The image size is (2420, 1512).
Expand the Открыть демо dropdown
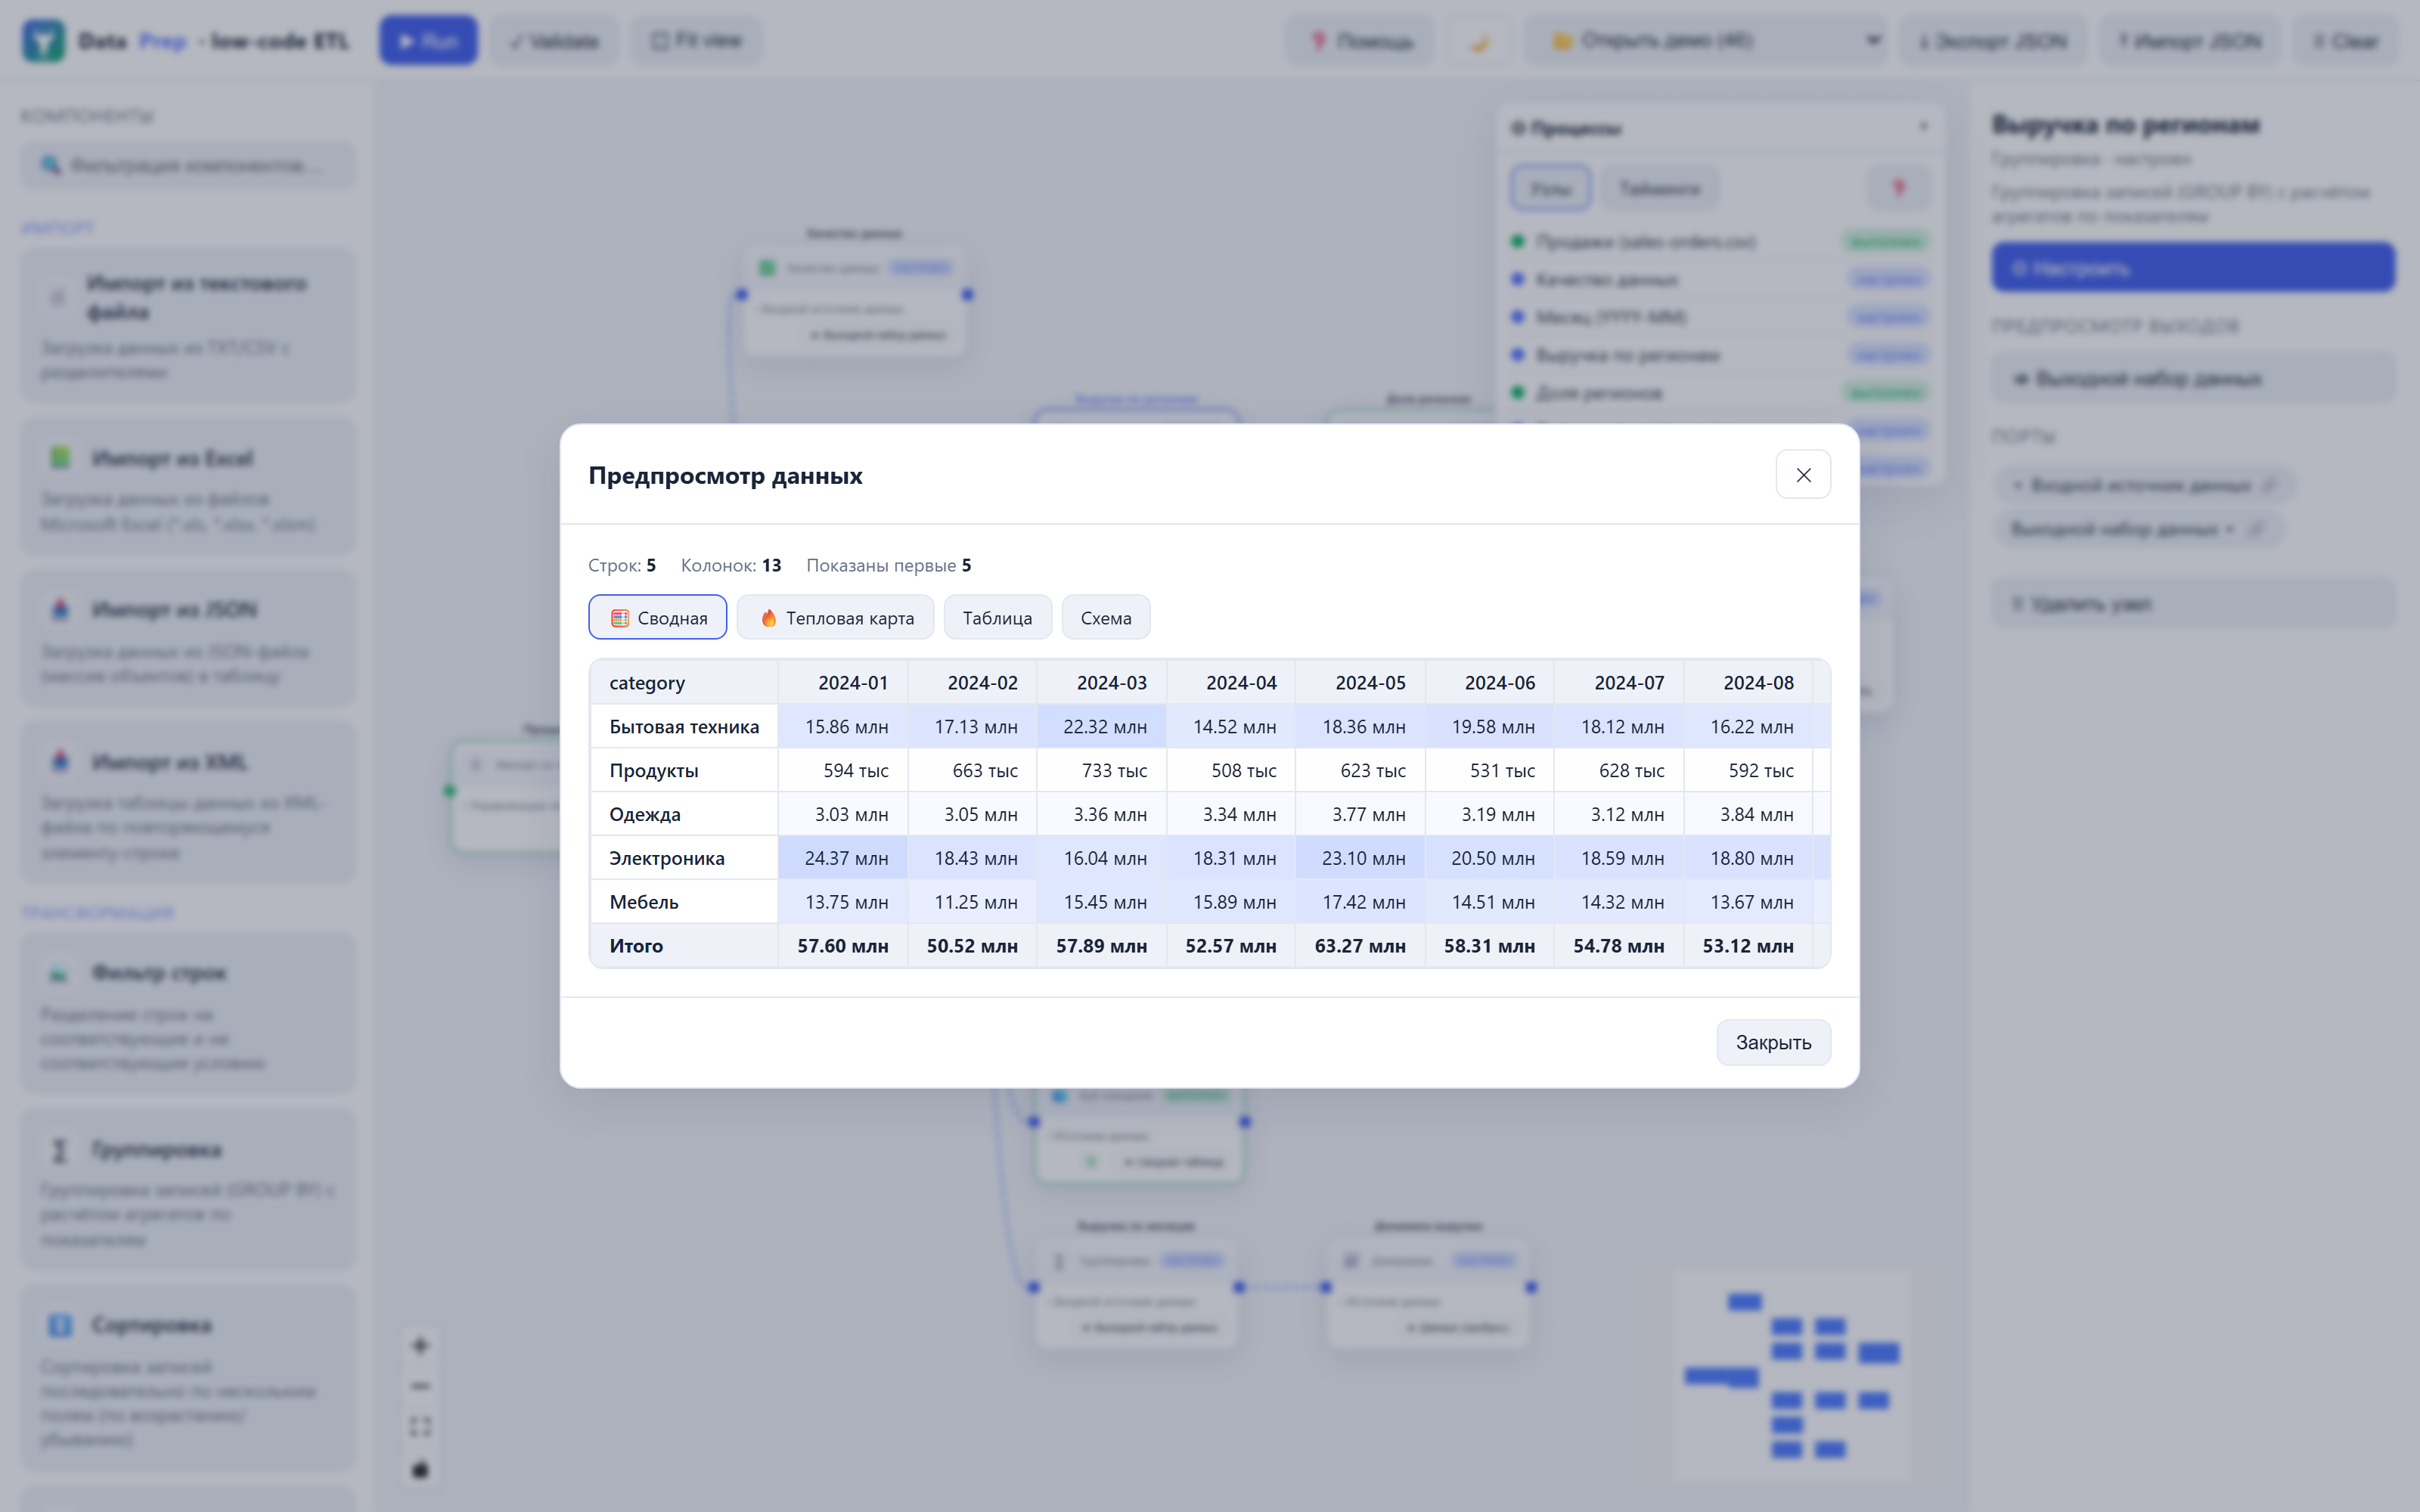1706,41
